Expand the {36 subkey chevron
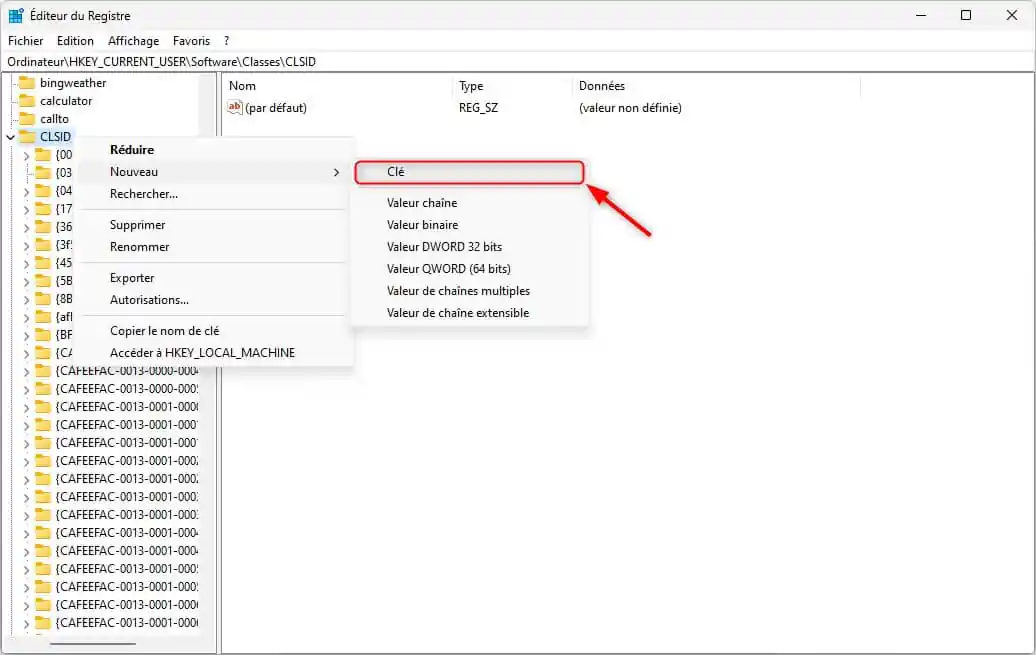Screen dimensions: 1036x655 (26, 228)
